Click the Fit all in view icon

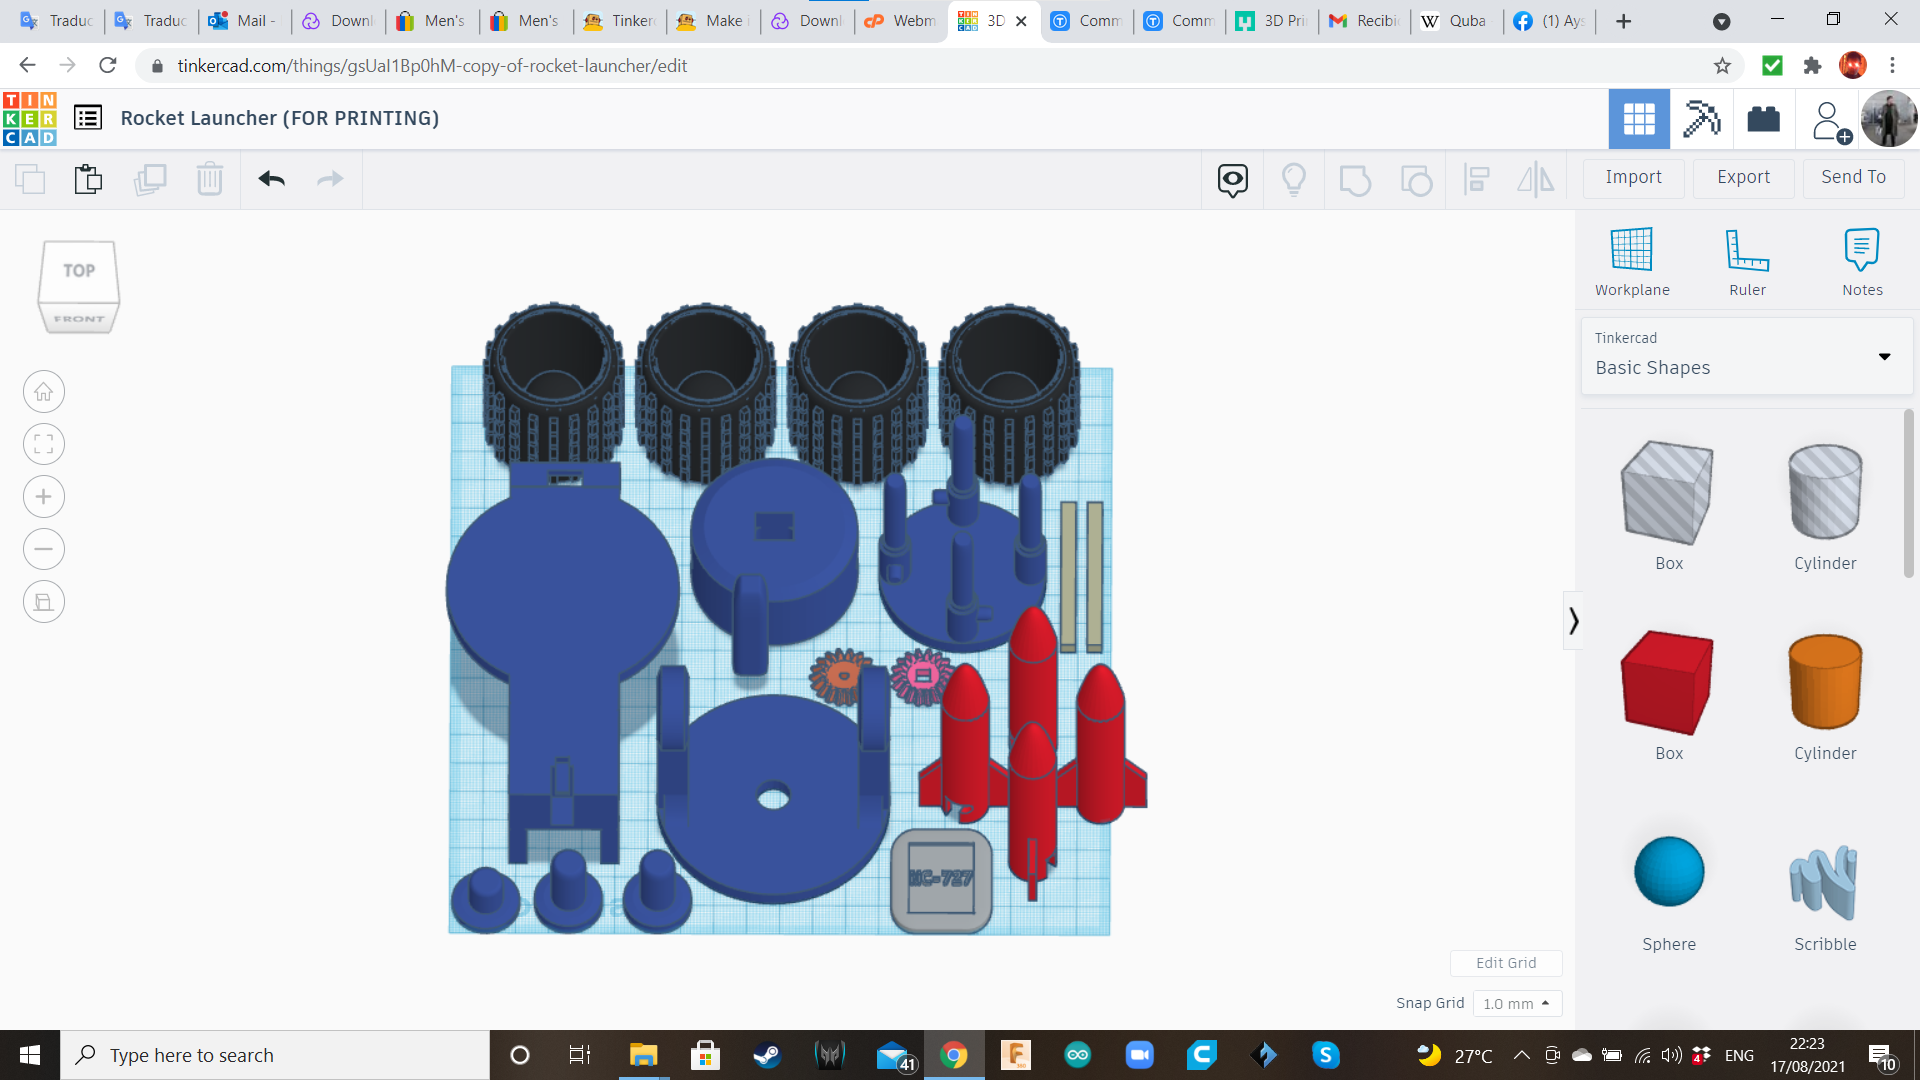click(x=44, y=444)
